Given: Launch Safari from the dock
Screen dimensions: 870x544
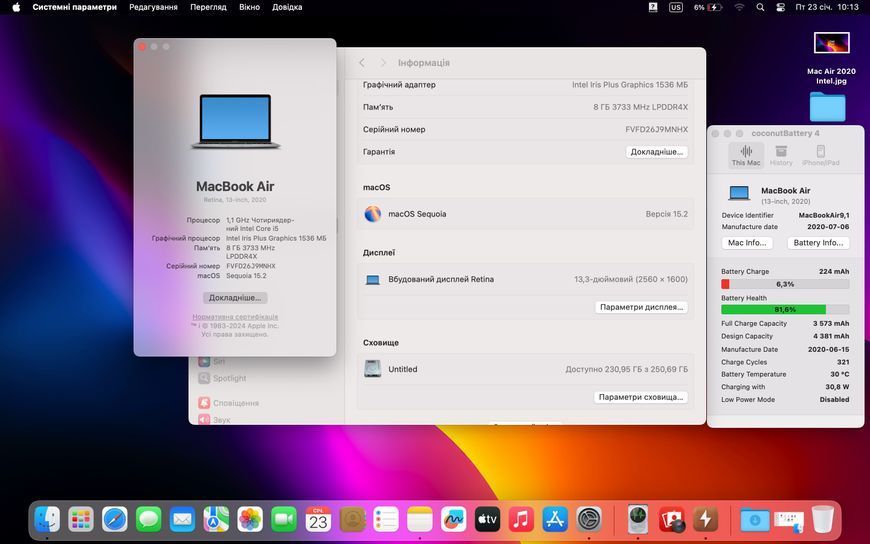Looking at the screenshot, I should tap(115, 520).
